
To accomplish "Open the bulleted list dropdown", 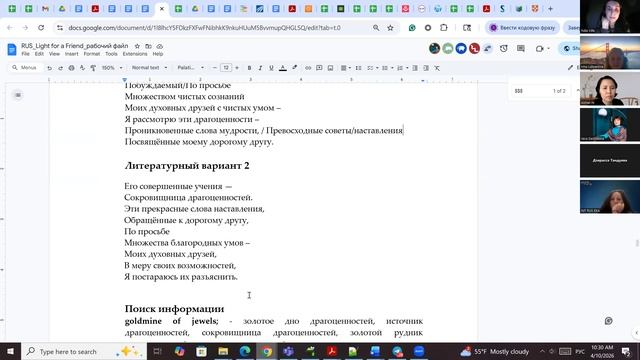I will pyautogui.click(x=387, y=68).
